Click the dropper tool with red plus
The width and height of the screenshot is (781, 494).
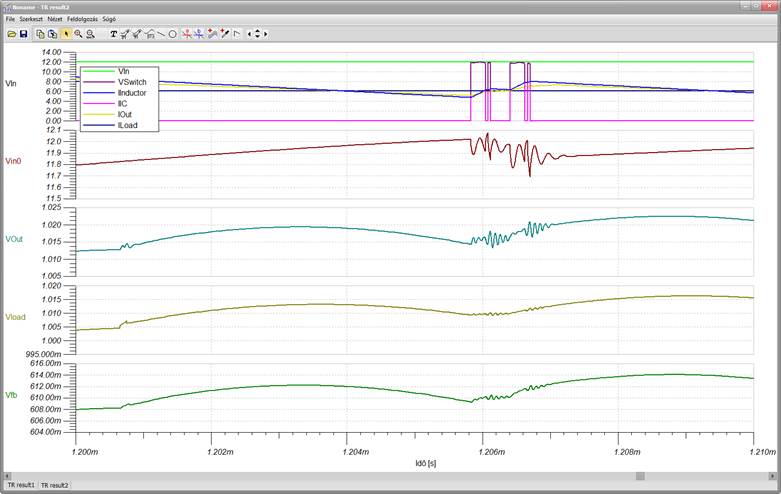tap(225, 34)
